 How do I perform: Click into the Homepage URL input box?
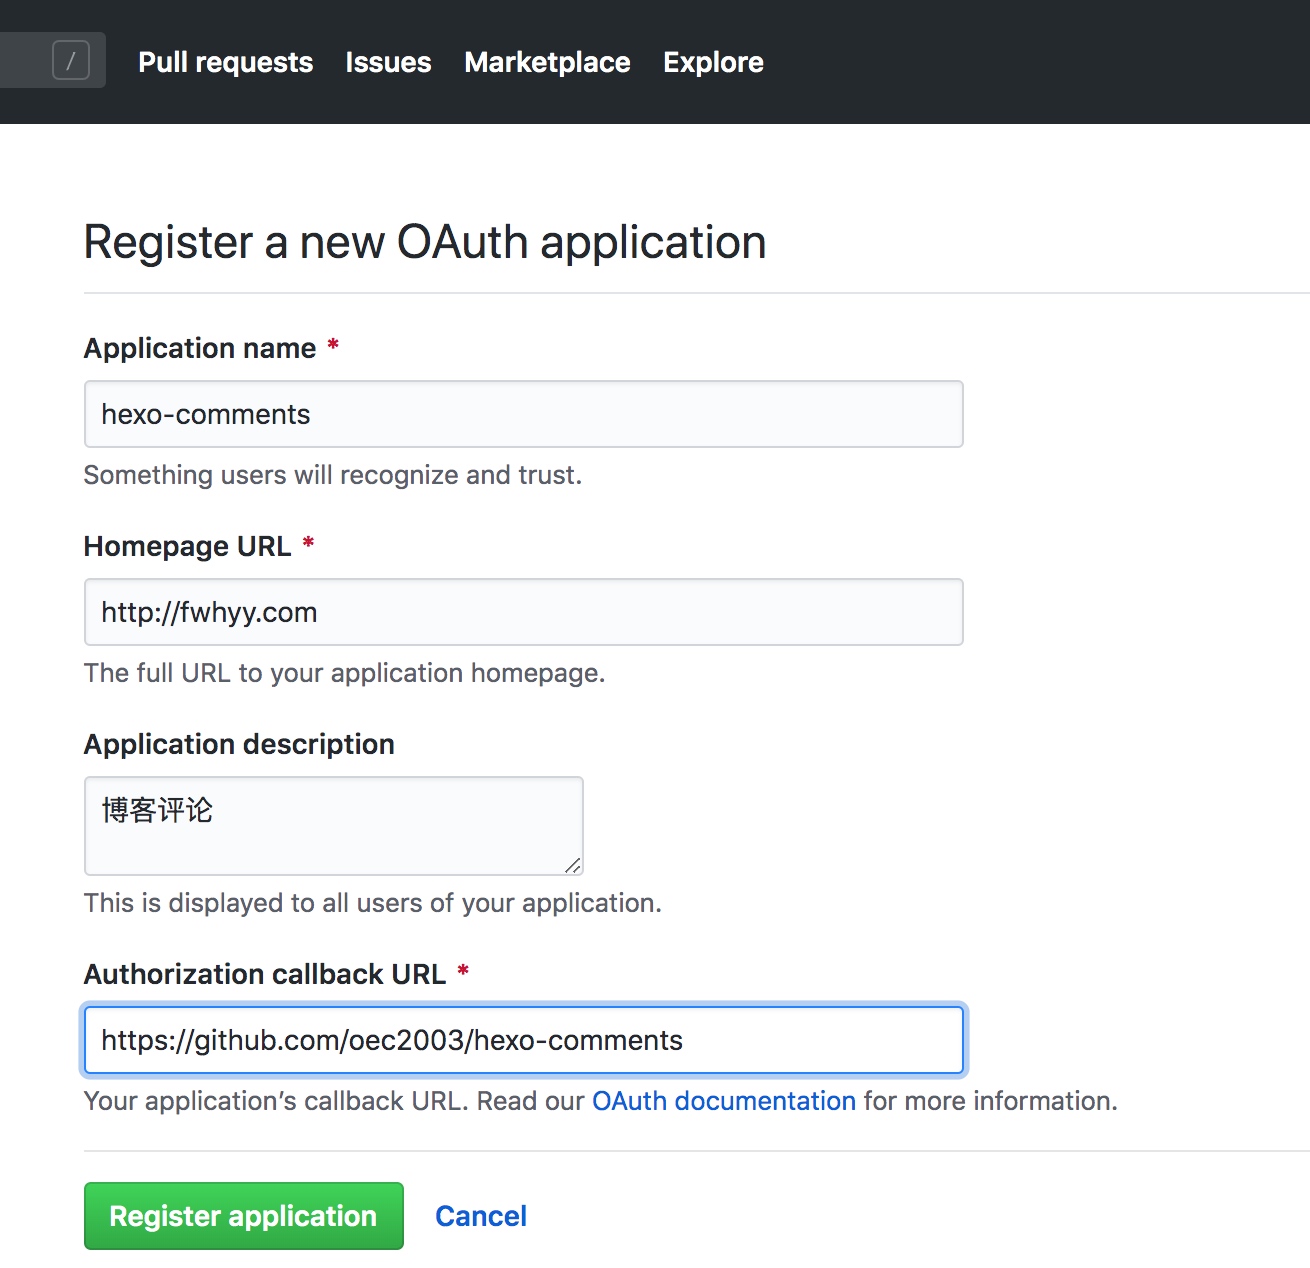523,612
